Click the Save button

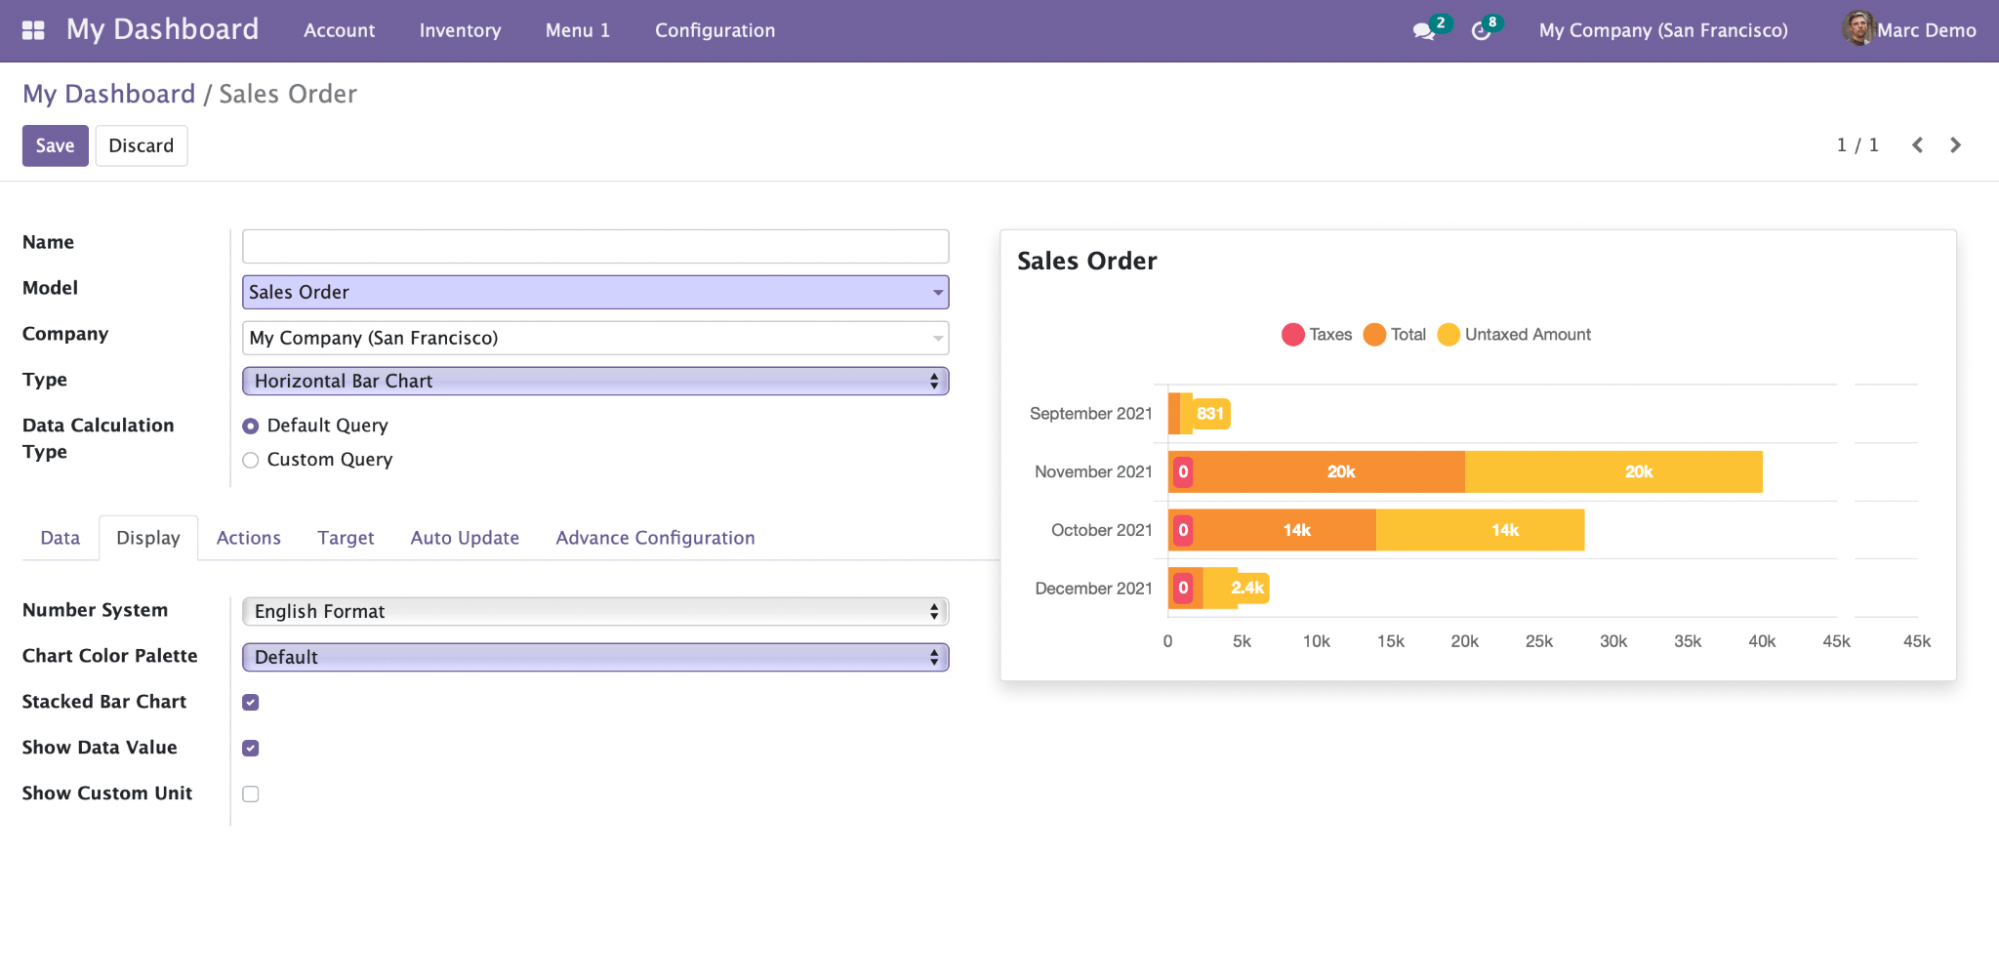click(x=55, y=146)
